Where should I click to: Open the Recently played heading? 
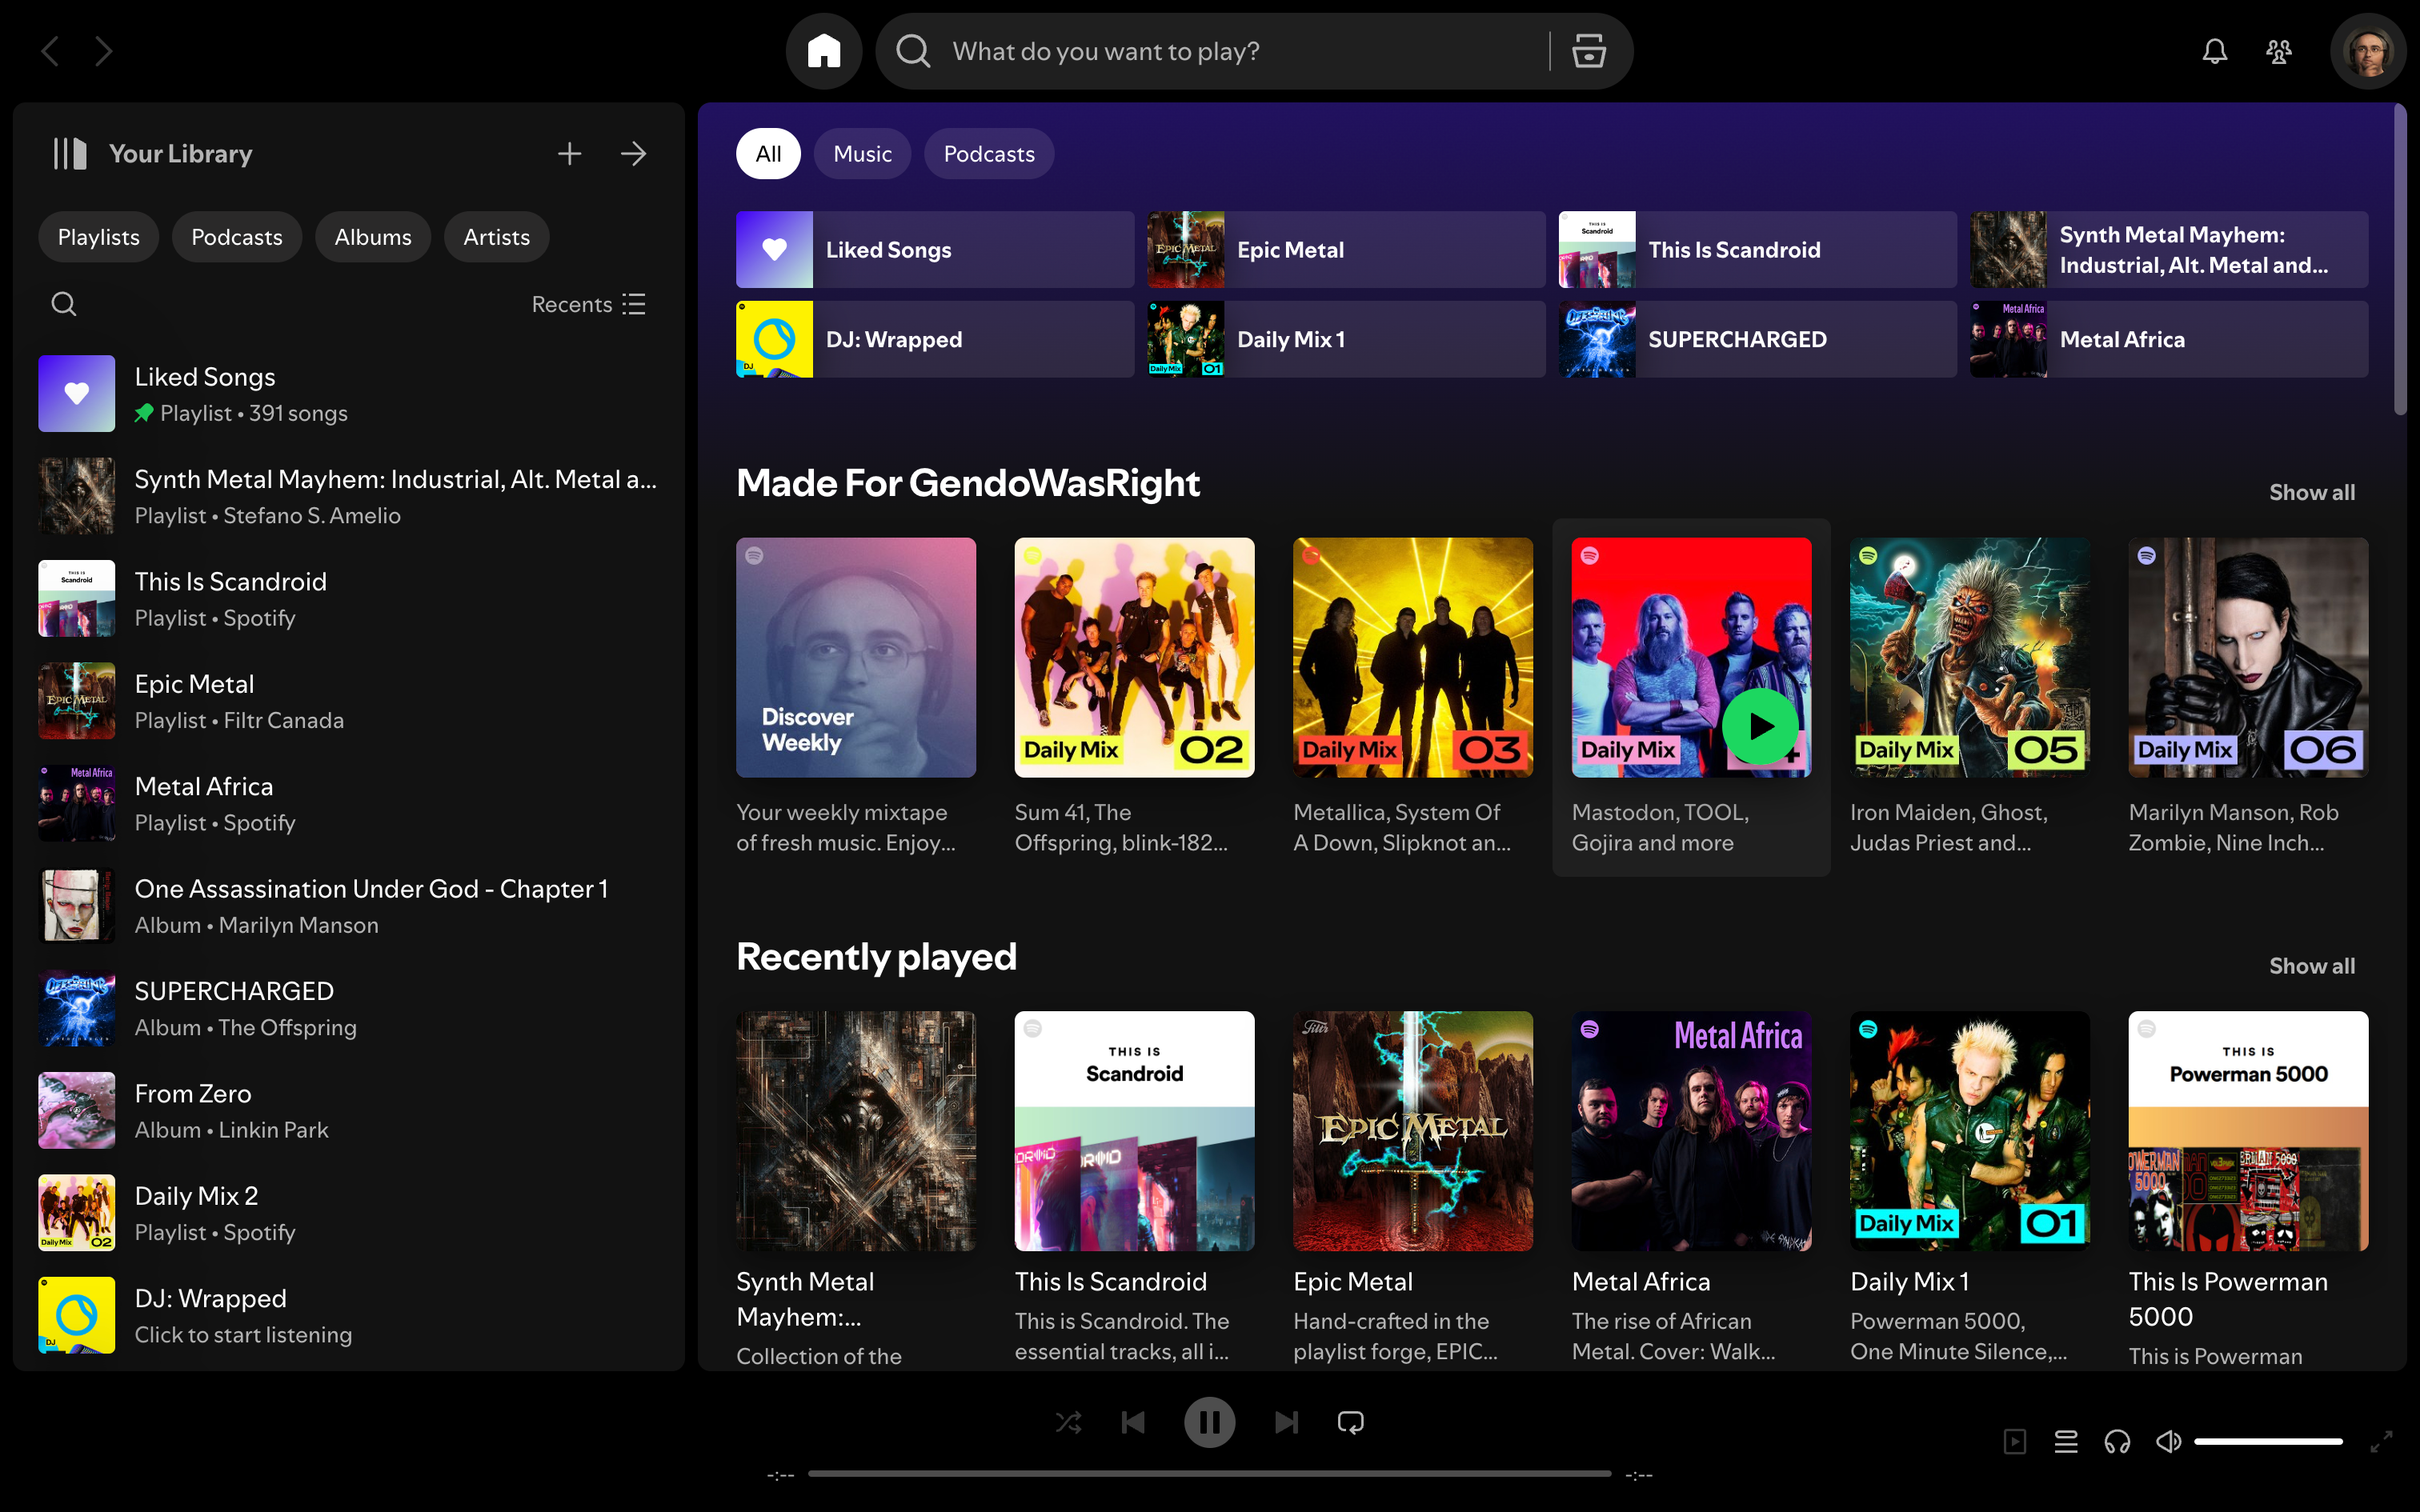point(876,957)
